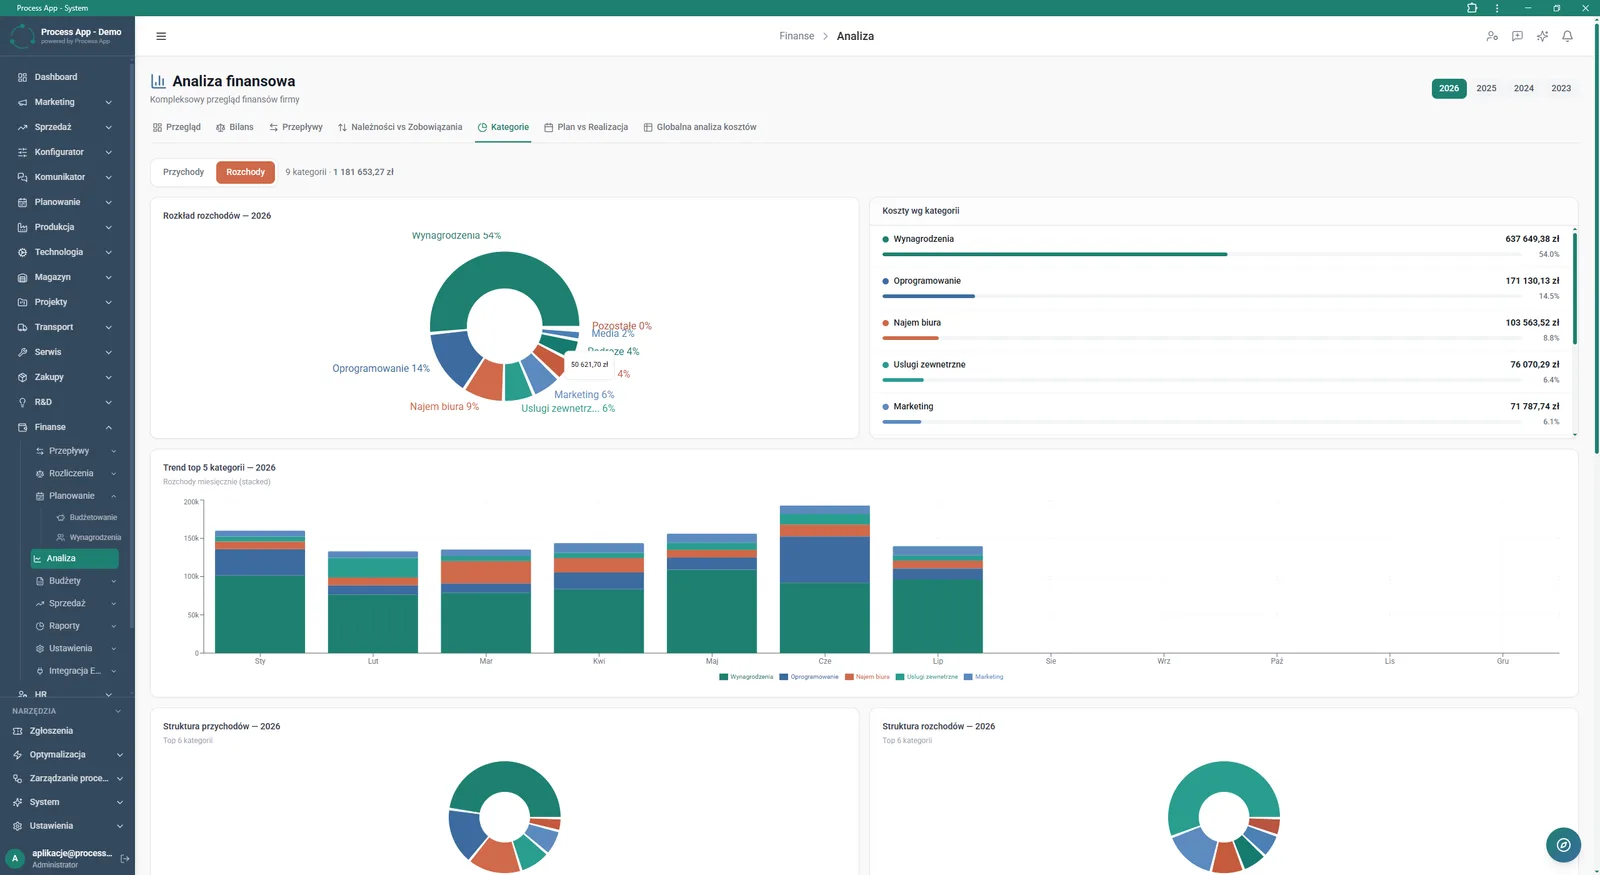Open Zgłoszenia in tools section
Screen dimensions: 1600x875
click(51, 731)
